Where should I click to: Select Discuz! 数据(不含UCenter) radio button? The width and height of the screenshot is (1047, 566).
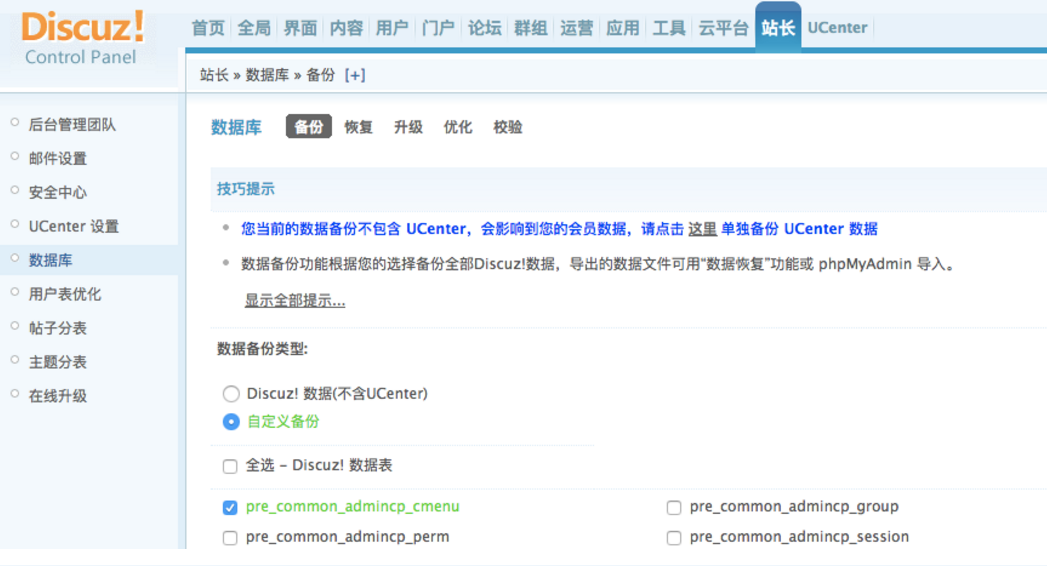point(231,394)
